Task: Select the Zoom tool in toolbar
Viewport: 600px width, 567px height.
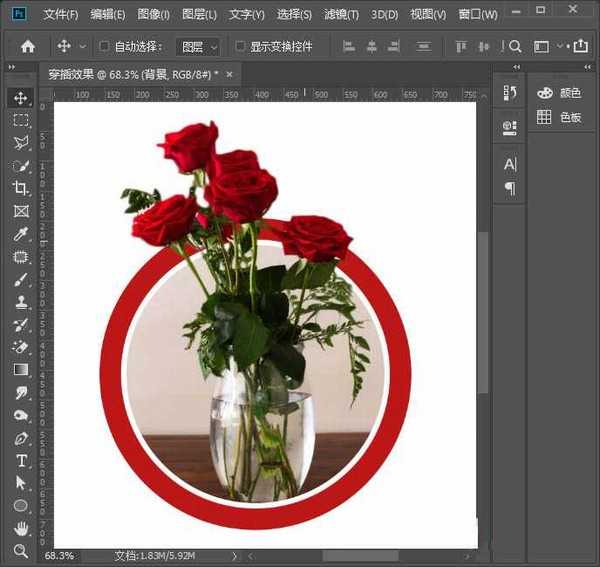Action: click(x=21, y=551)
